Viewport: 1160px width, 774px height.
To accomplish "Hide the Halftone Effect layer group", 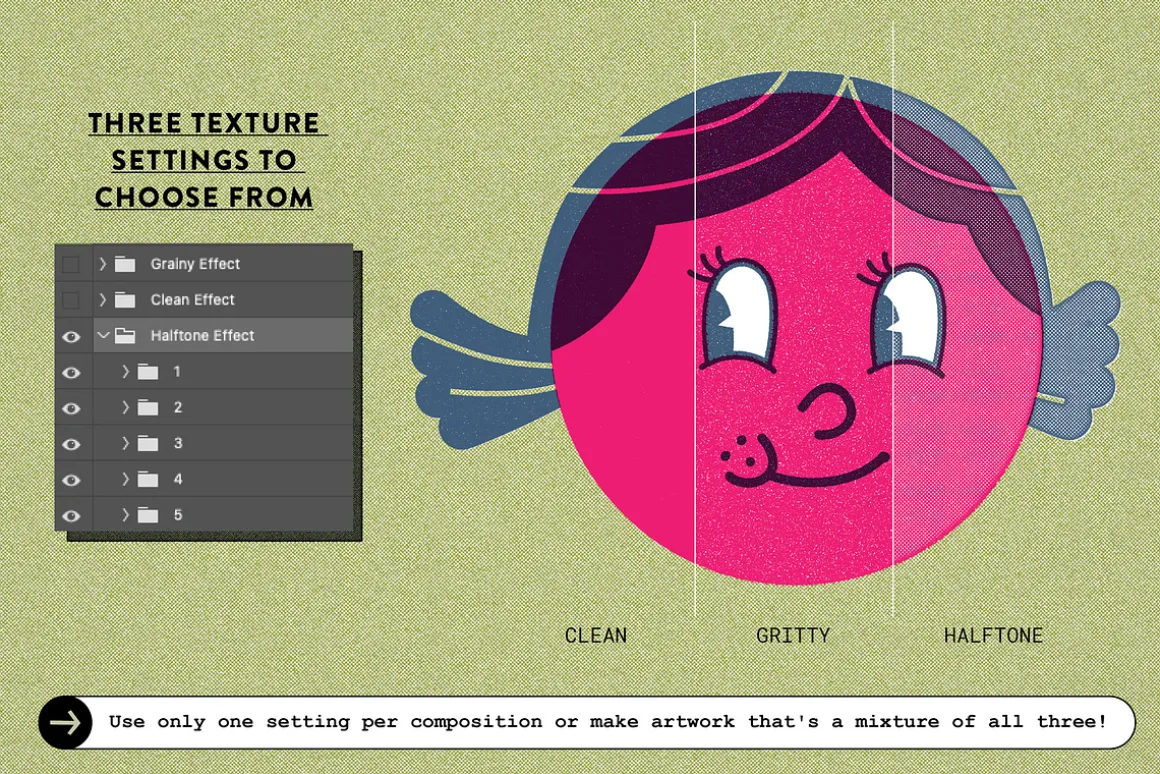I will coord(71,336).
